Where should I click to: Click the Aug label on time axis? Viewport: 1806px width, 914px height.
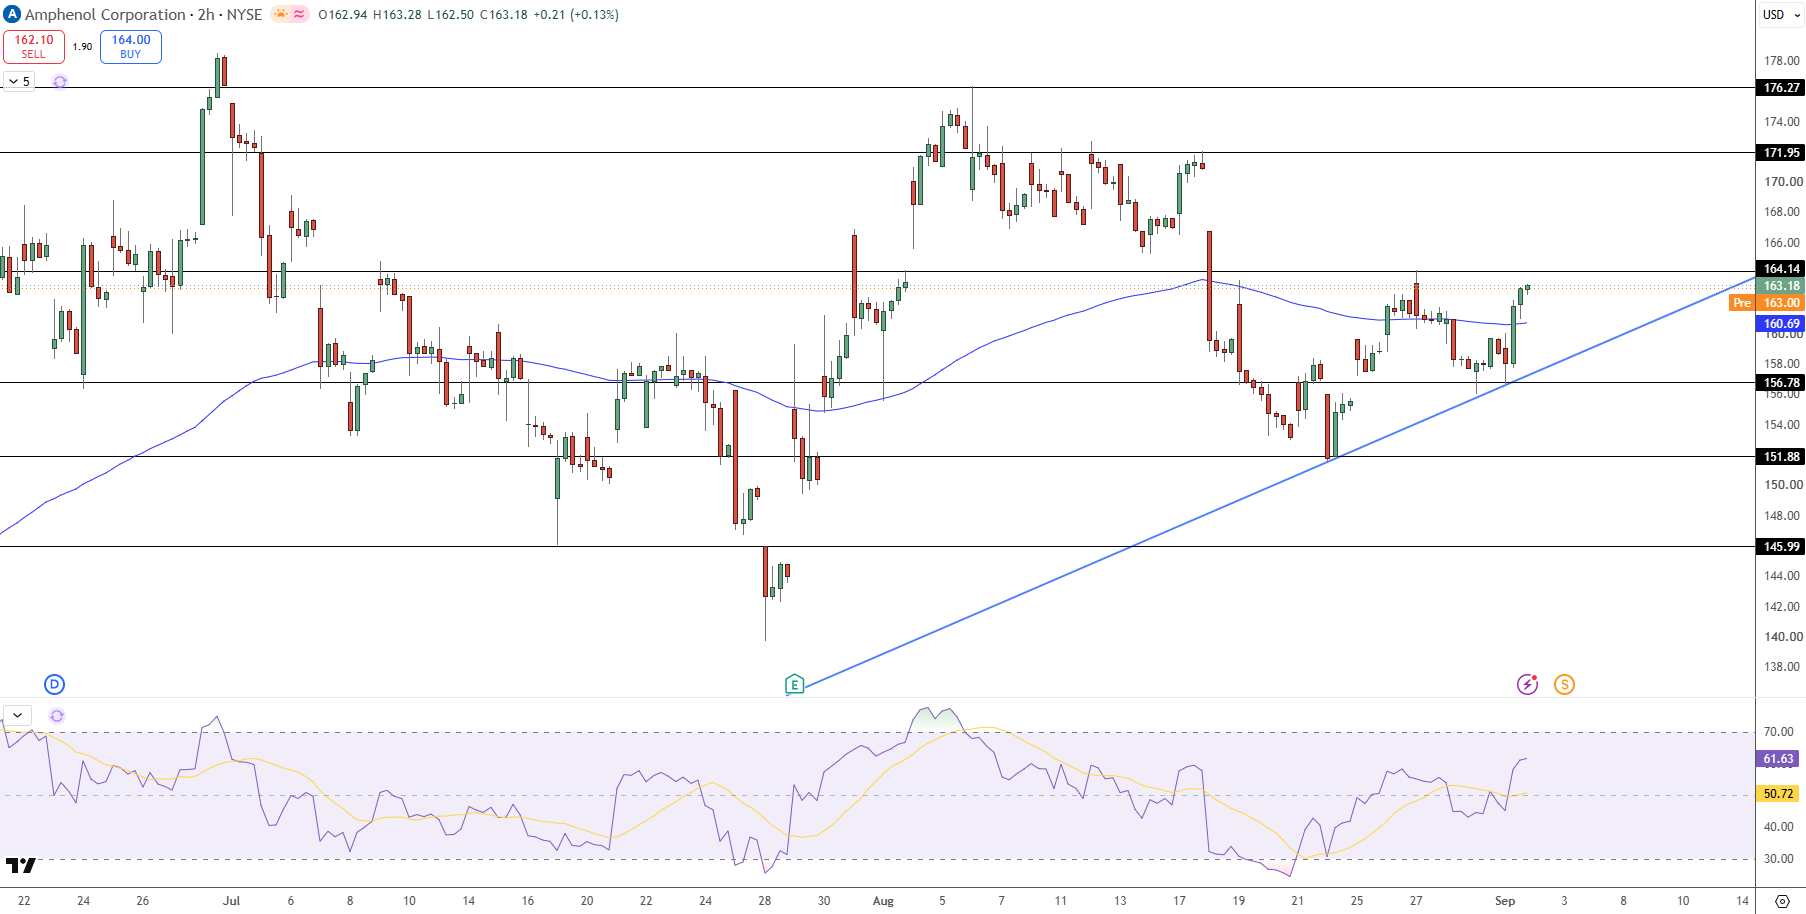pos(883,901)
